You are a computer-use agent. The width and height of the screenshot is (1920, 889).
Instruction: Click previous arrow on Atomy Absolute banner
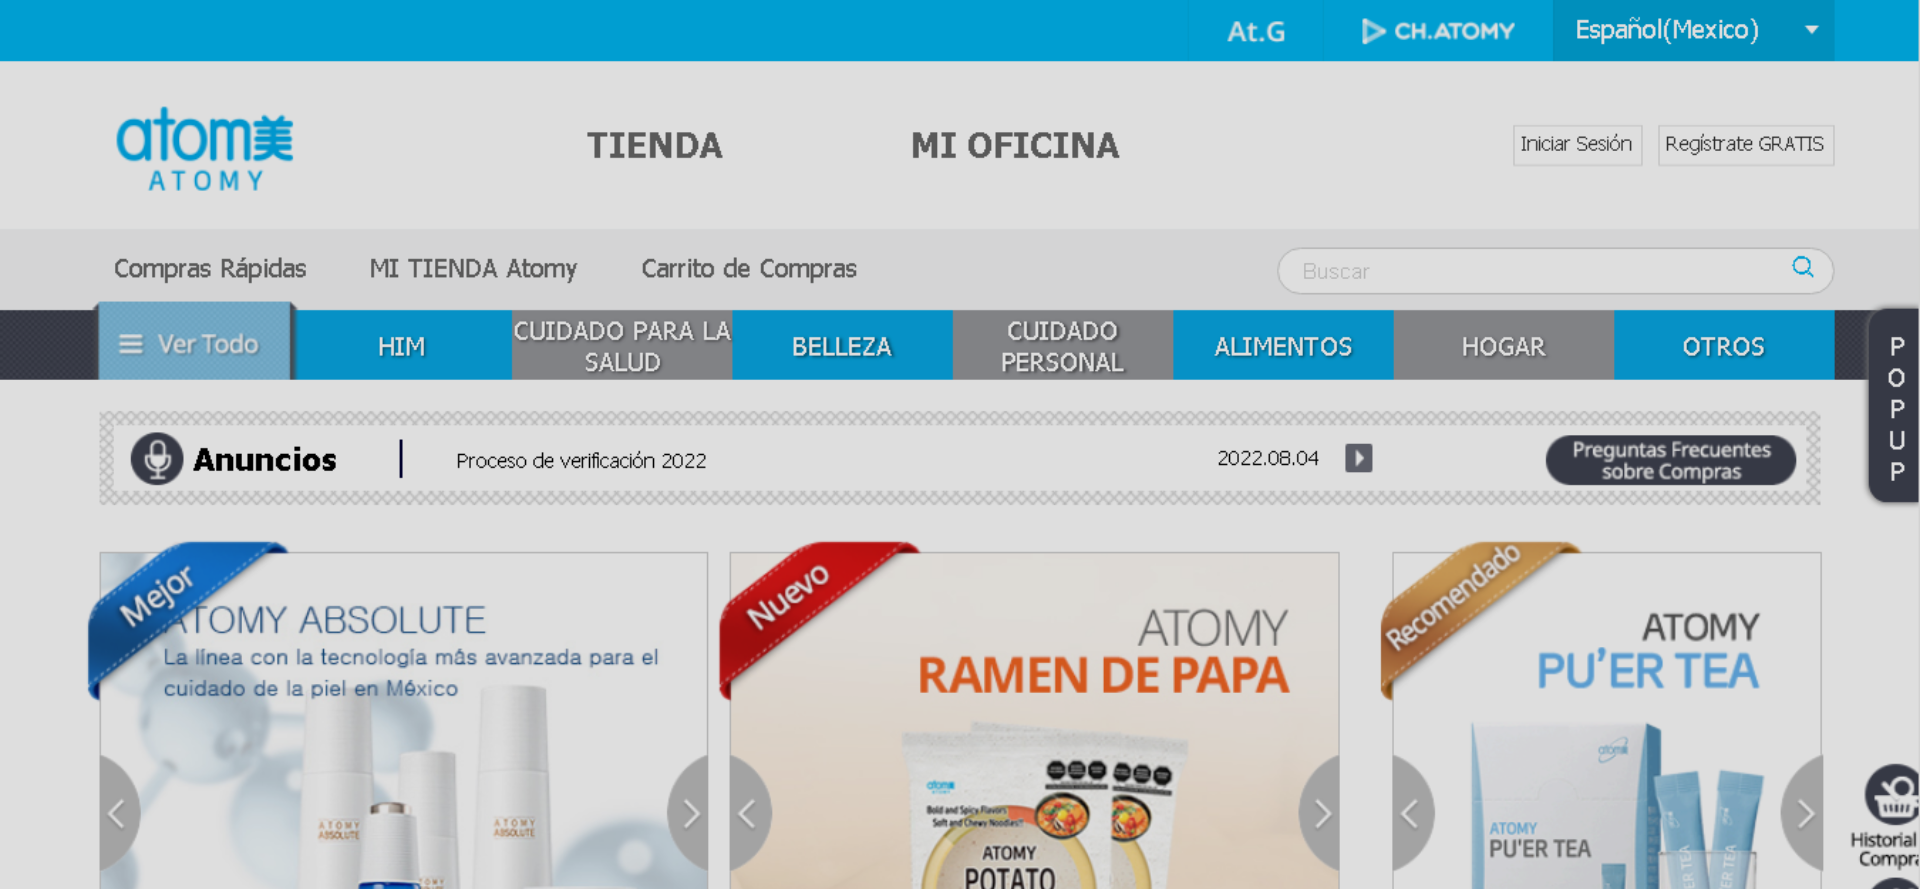pos(118,814)
